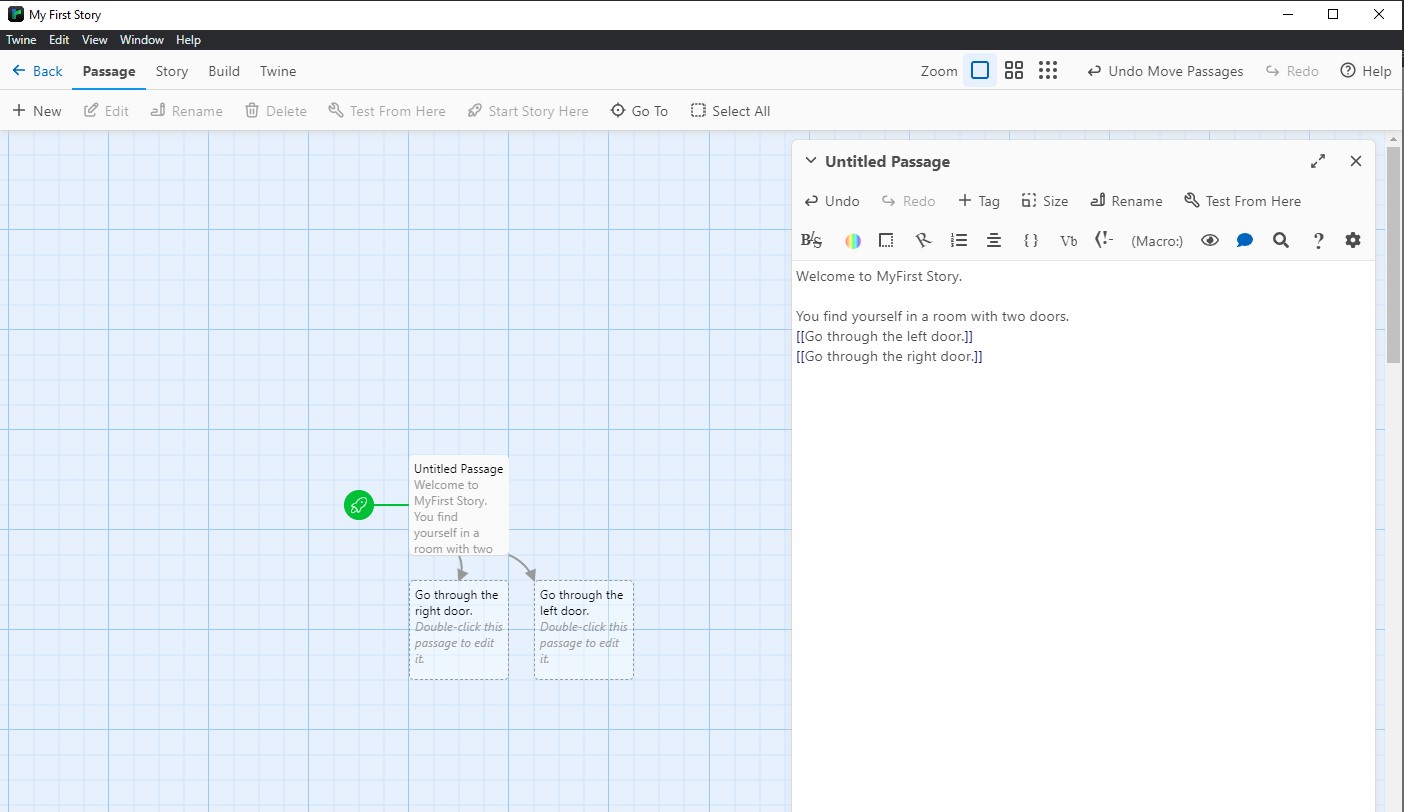Open the rainbow text color picker
Screen dimensions: 1404x812
coord(852,240)
